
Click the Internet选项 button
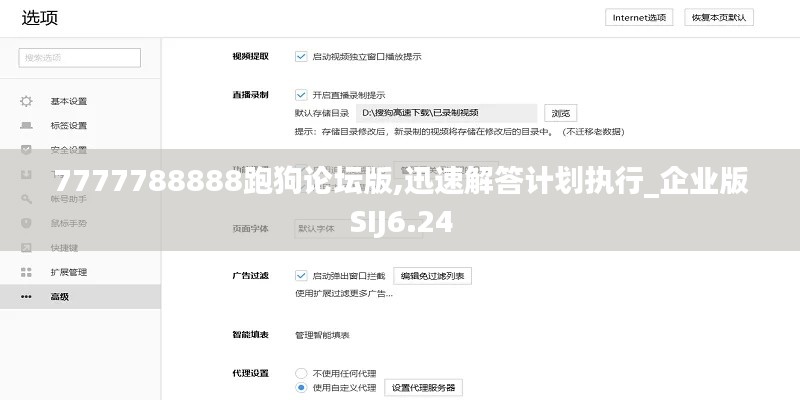[639, 17]
